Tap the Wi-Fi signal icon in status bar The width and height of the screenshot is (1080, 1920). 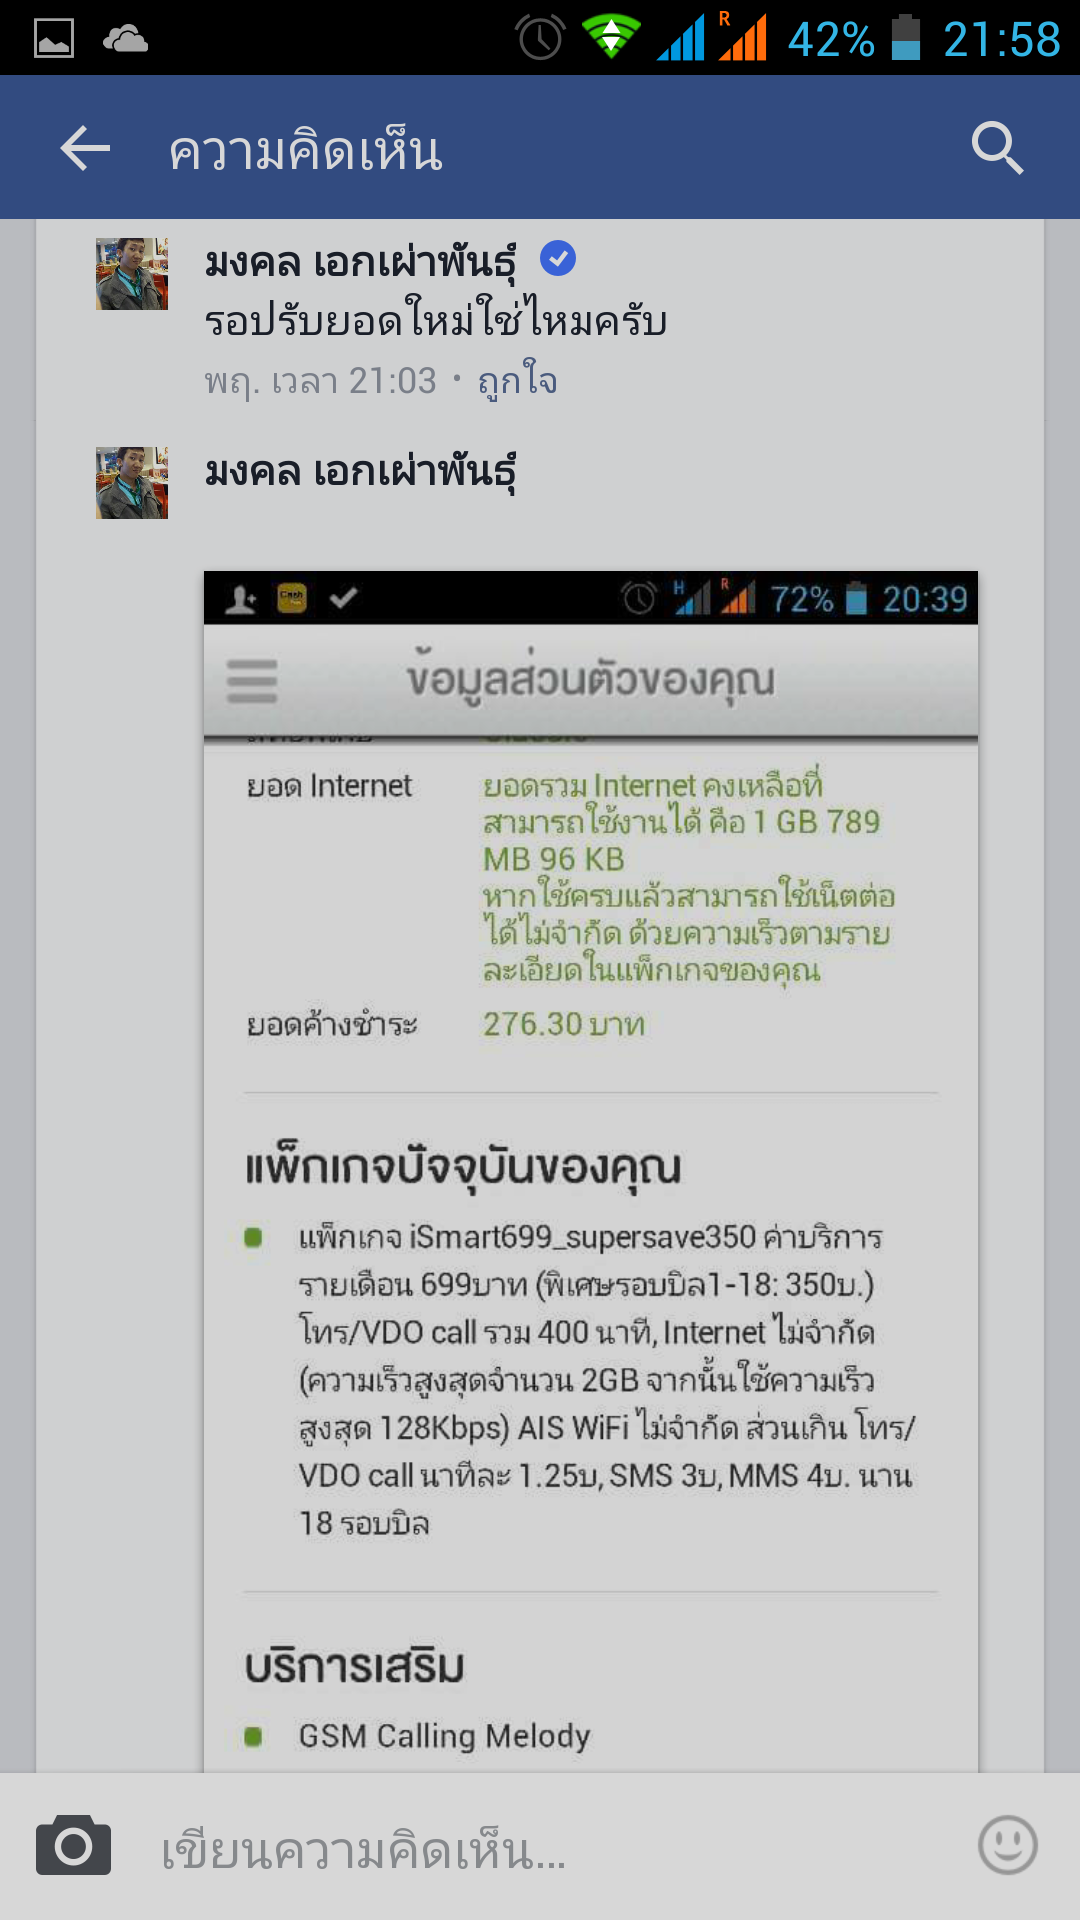pos(611,37)
